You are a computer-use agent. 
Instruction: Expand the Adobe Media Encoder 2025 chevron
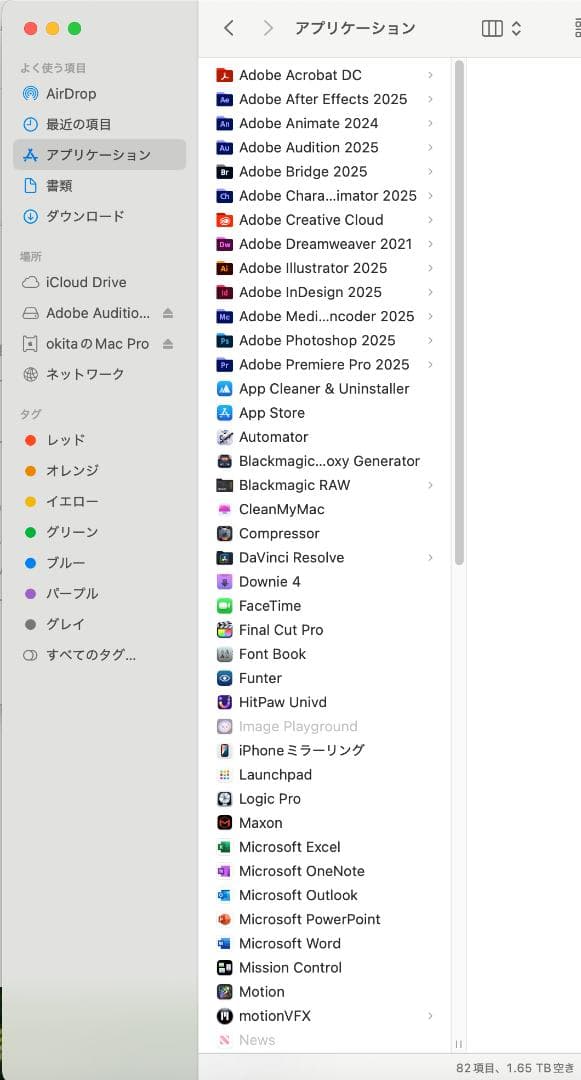pyautogui.click(x=430, y=316)
